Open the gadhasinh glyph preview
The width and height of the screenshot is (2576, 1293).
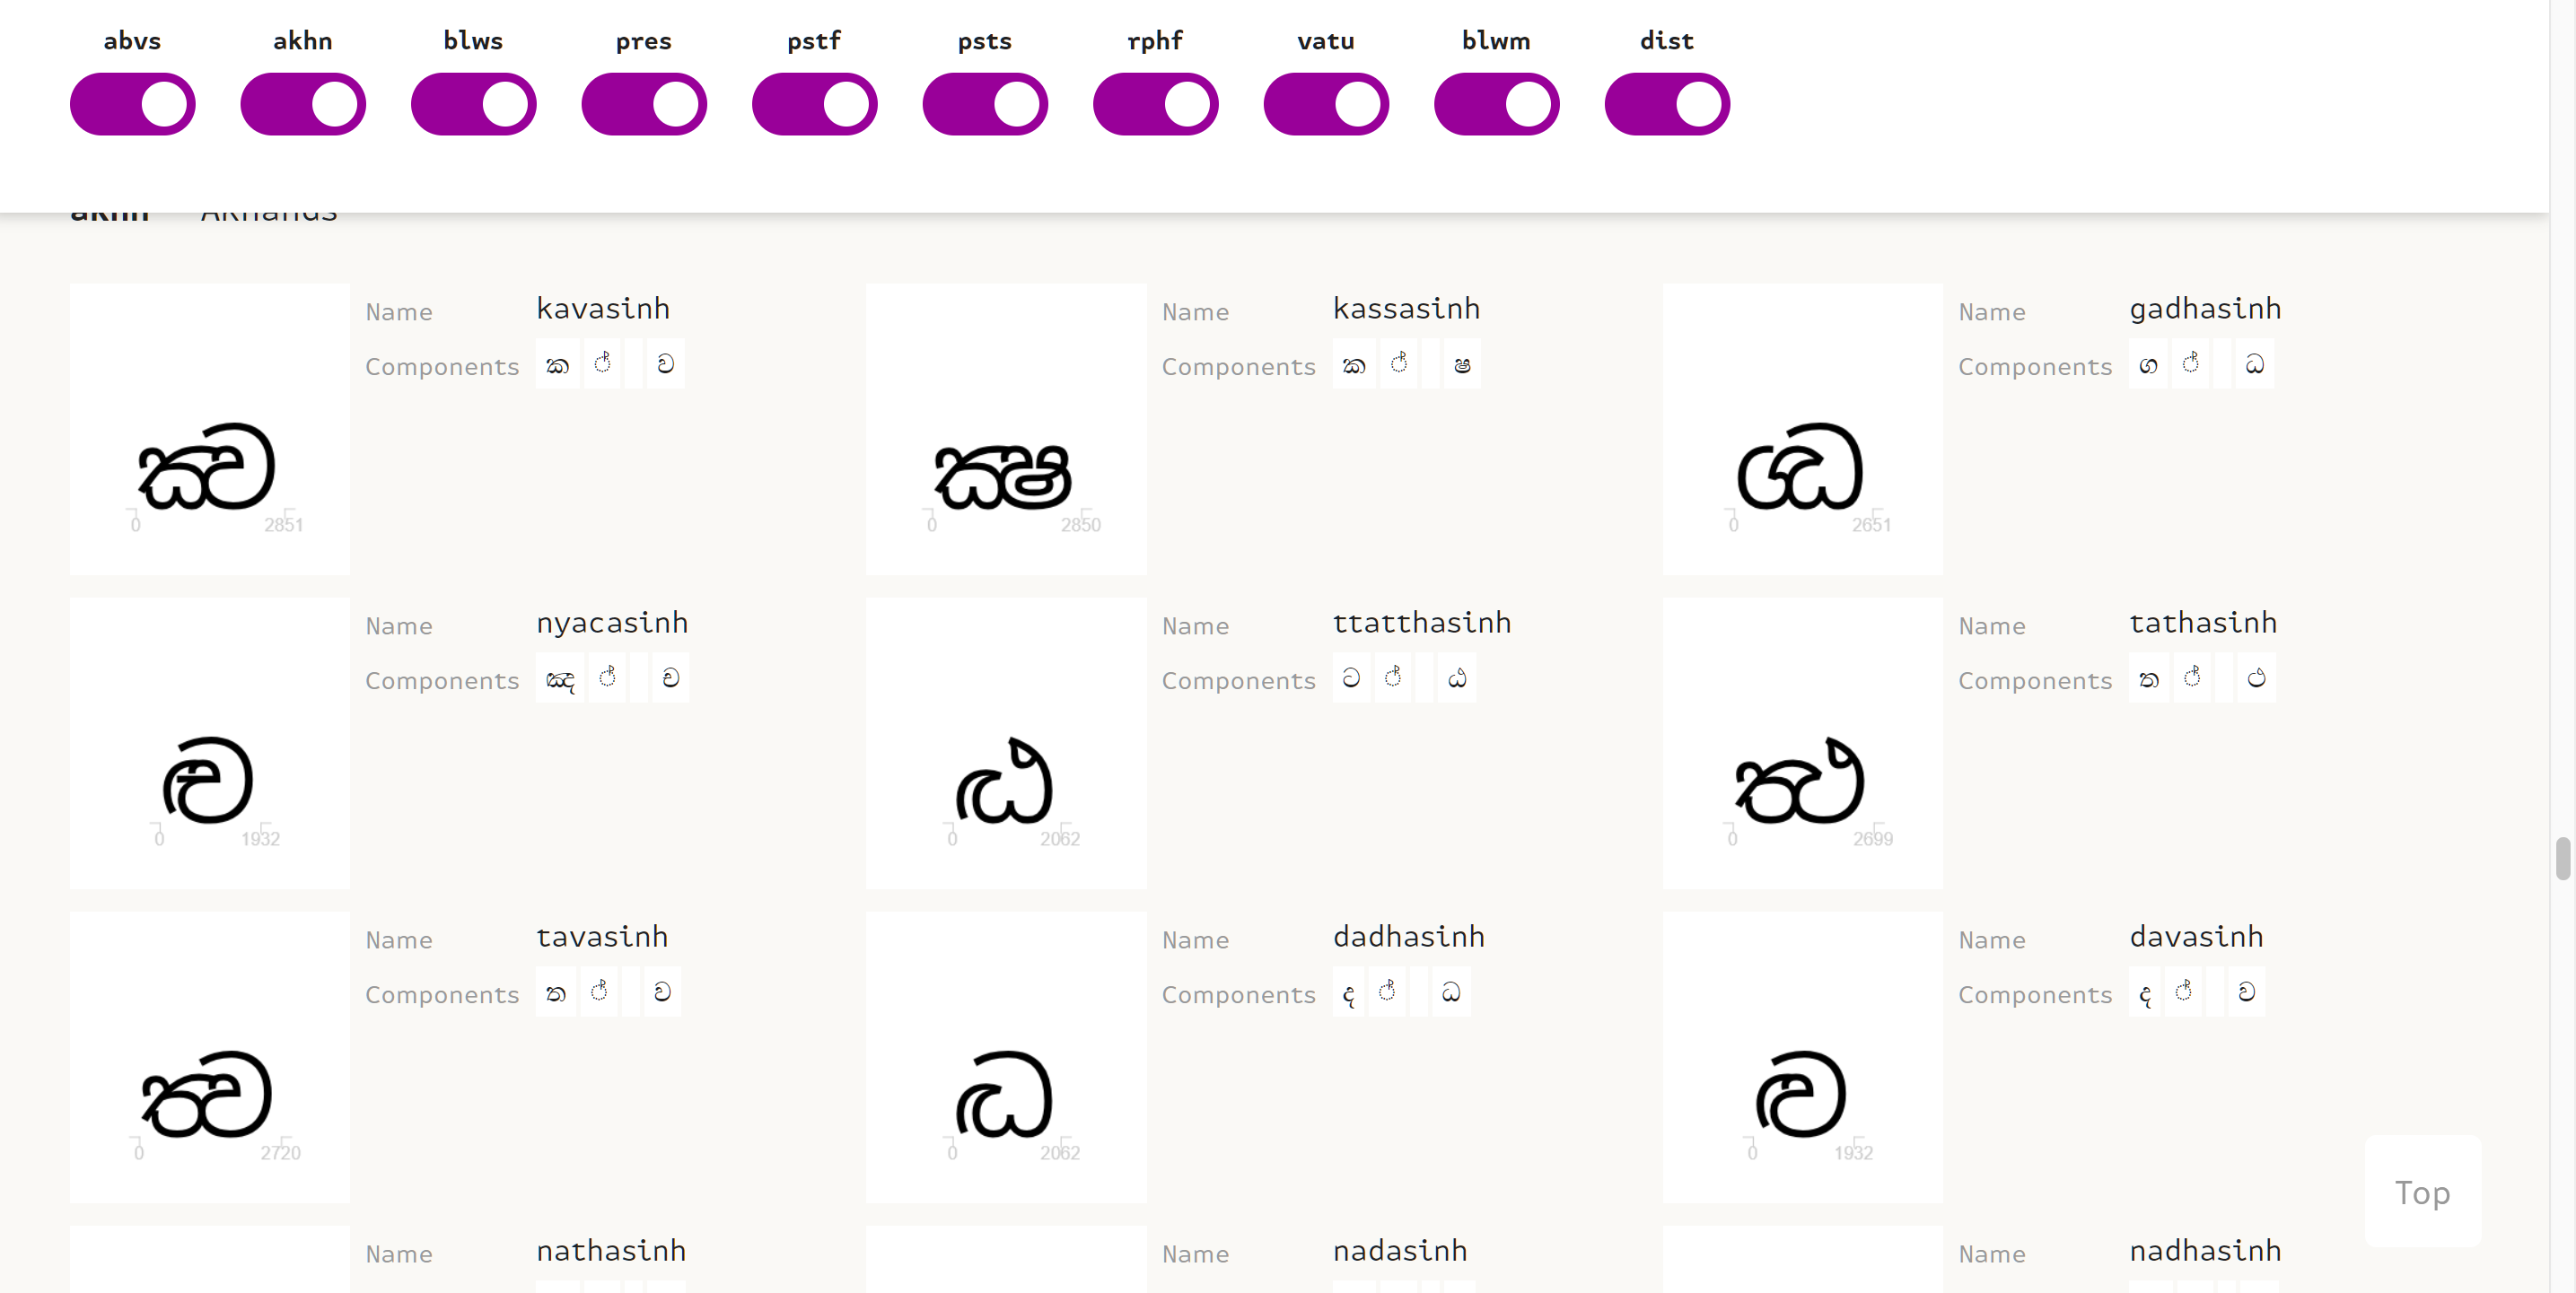tap(1801, 429)
